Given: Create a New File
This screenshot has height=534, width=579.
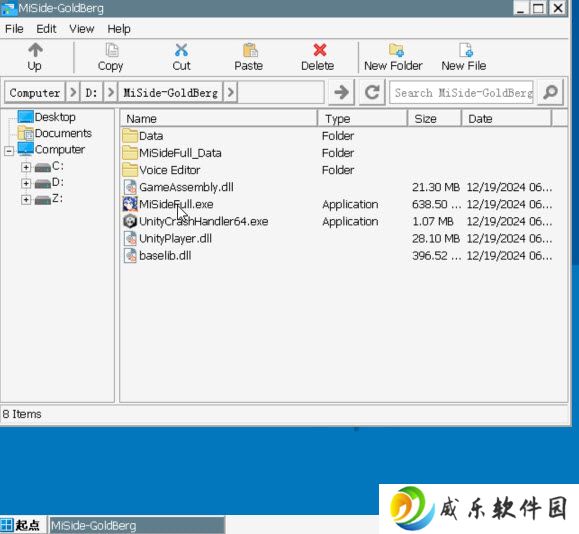Looking at the screenshot, I should [x=464, y=57].
